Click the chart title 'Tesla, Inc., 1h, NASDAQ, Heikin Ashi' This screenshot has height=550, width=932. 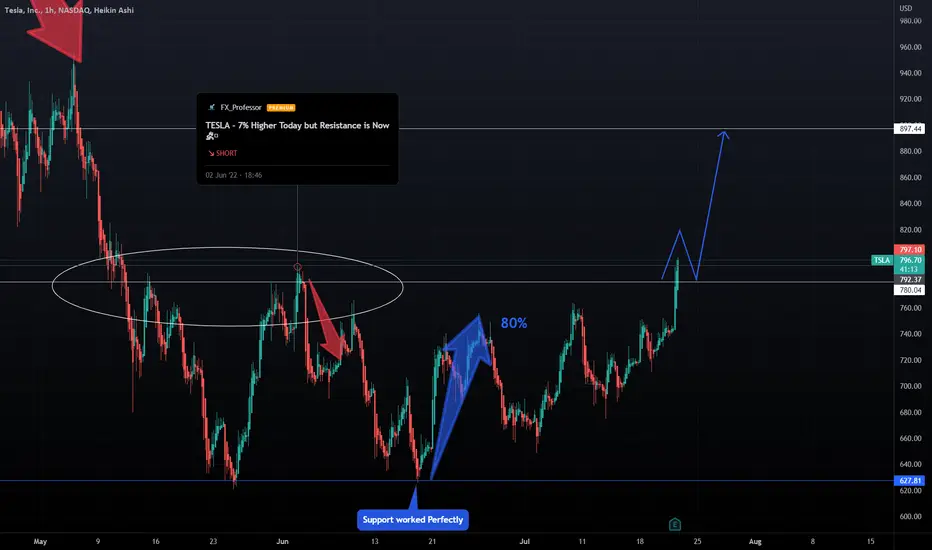tap(69, 10)
